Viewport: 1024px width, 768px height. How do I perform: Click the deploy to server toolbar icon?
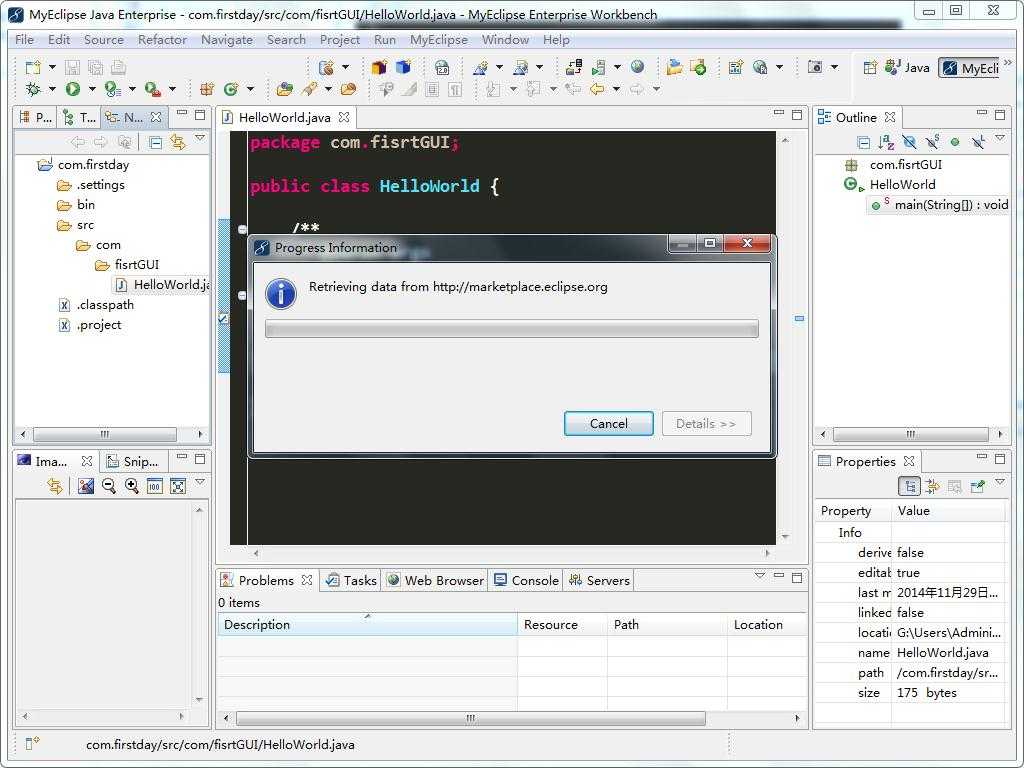[x=574, y=67]
